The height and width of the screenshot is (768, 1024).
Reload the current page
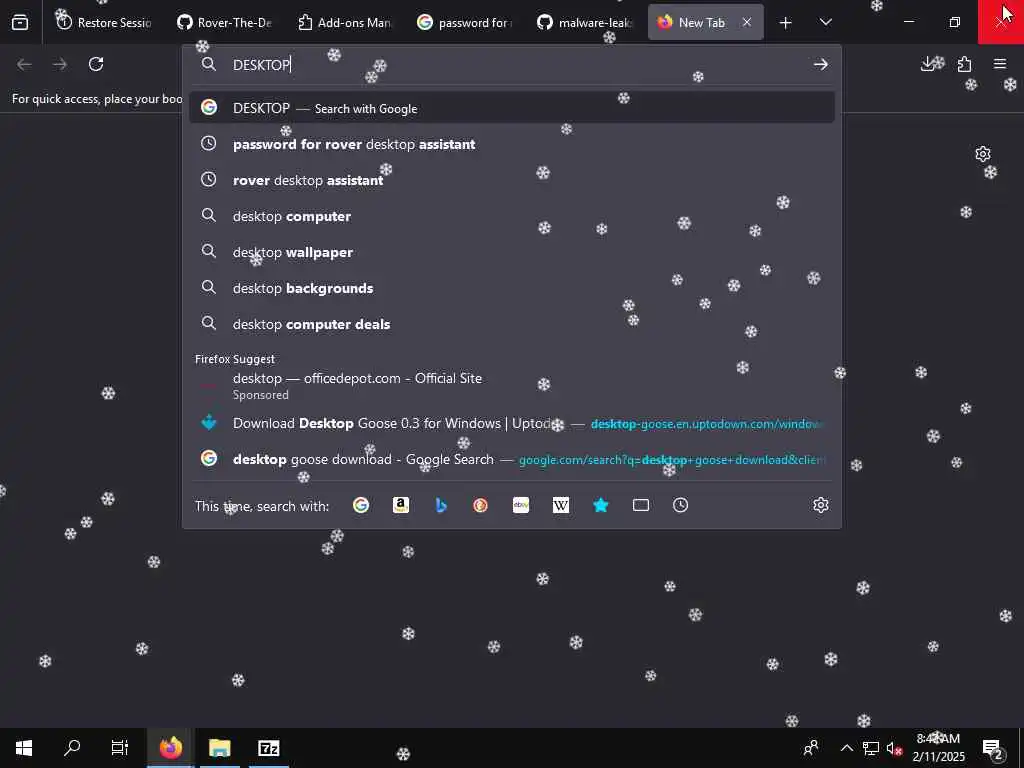(x=96, y=64)
